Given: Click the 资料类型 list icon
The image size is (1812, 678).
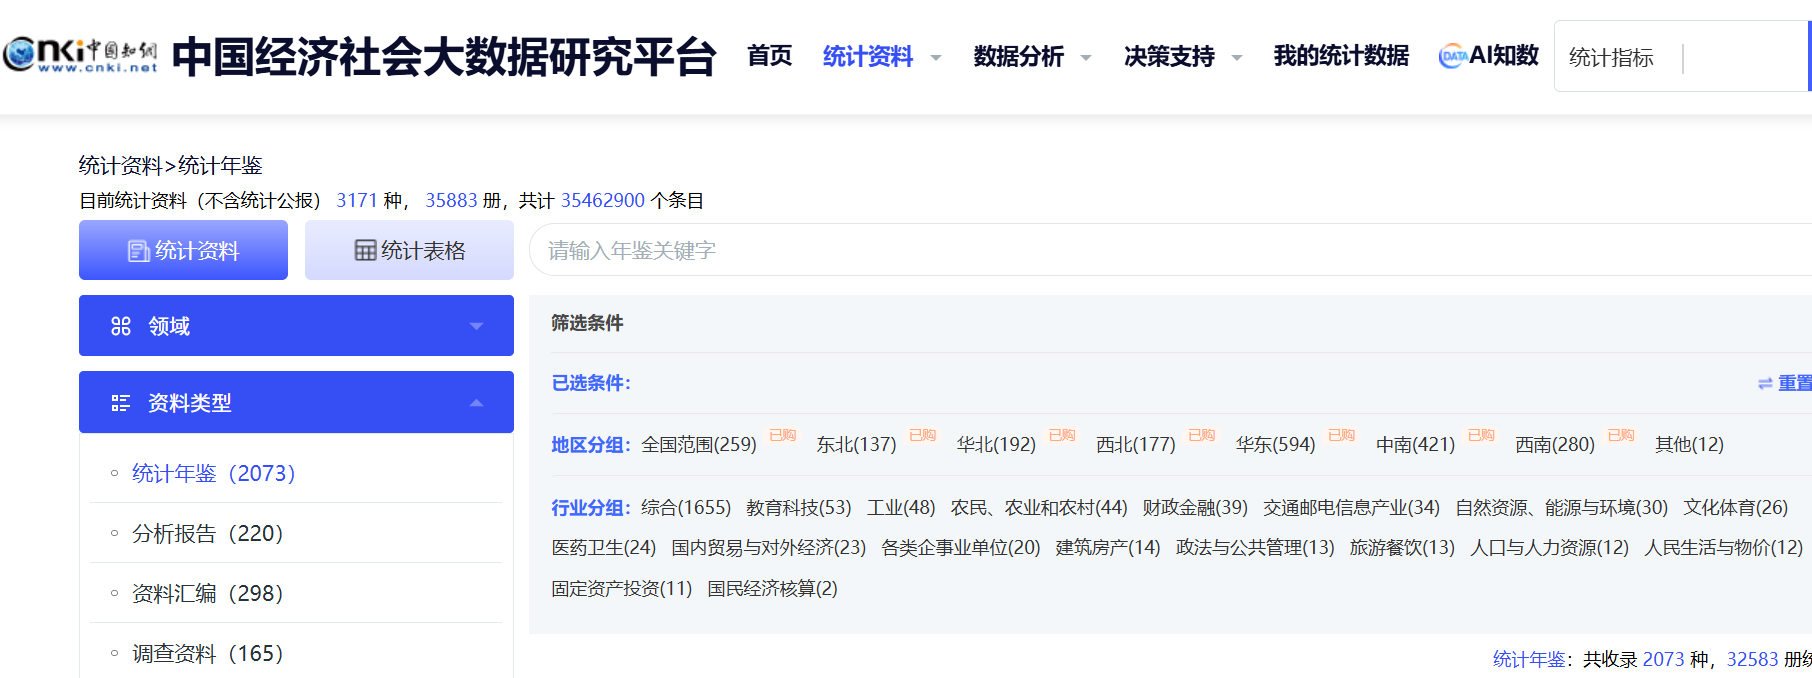Looking at the screenshot, I should click(x=121, y=403).
